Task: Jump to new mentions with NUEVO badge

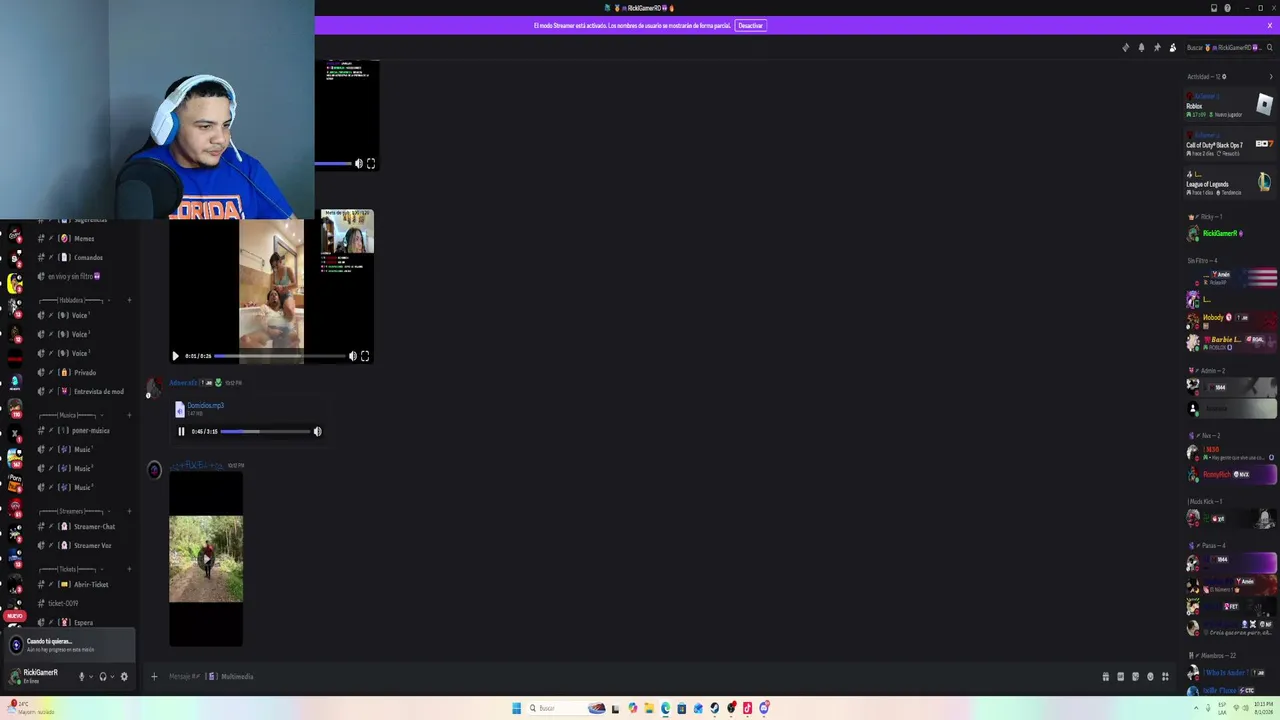Action: point(14,616)
